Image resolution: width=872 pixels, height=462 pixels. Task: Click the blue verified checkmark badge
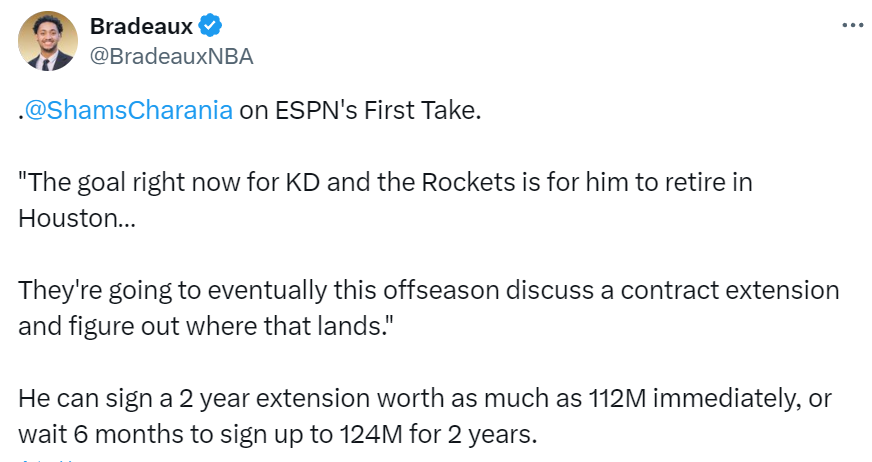(210, 26)
